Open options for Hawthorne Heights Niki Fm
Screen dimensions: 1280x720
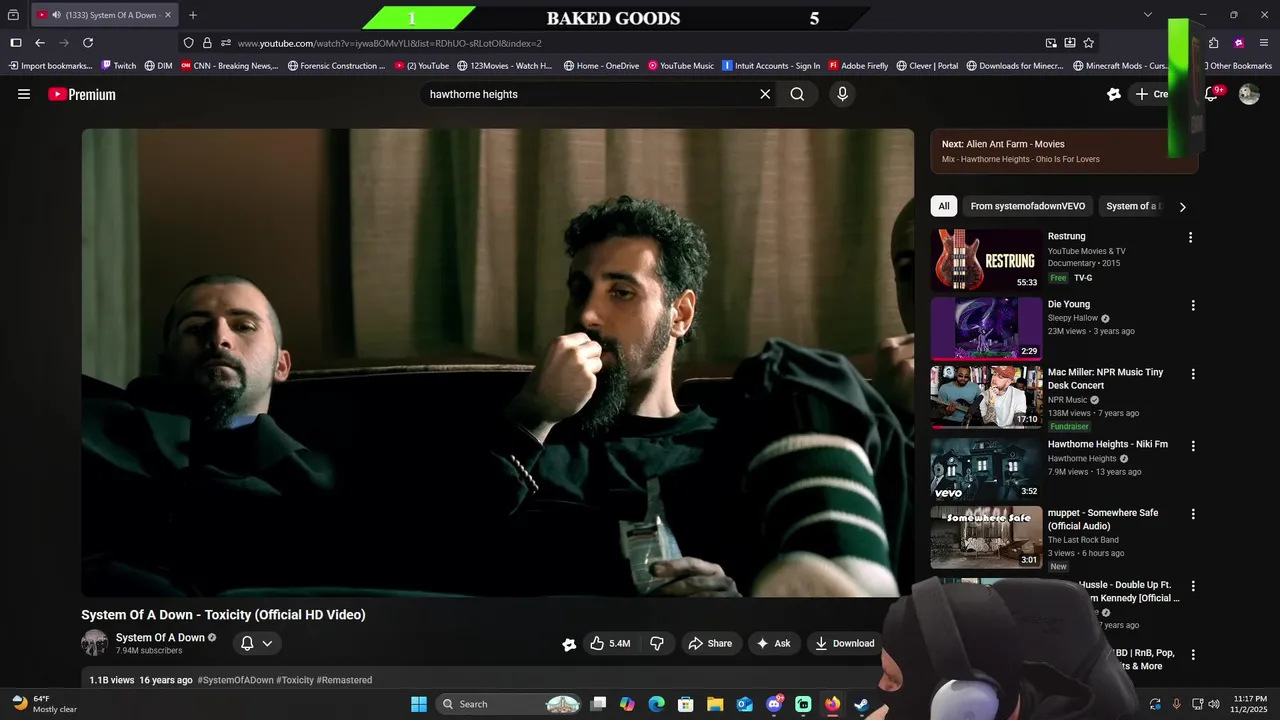tap(1192, 446)
